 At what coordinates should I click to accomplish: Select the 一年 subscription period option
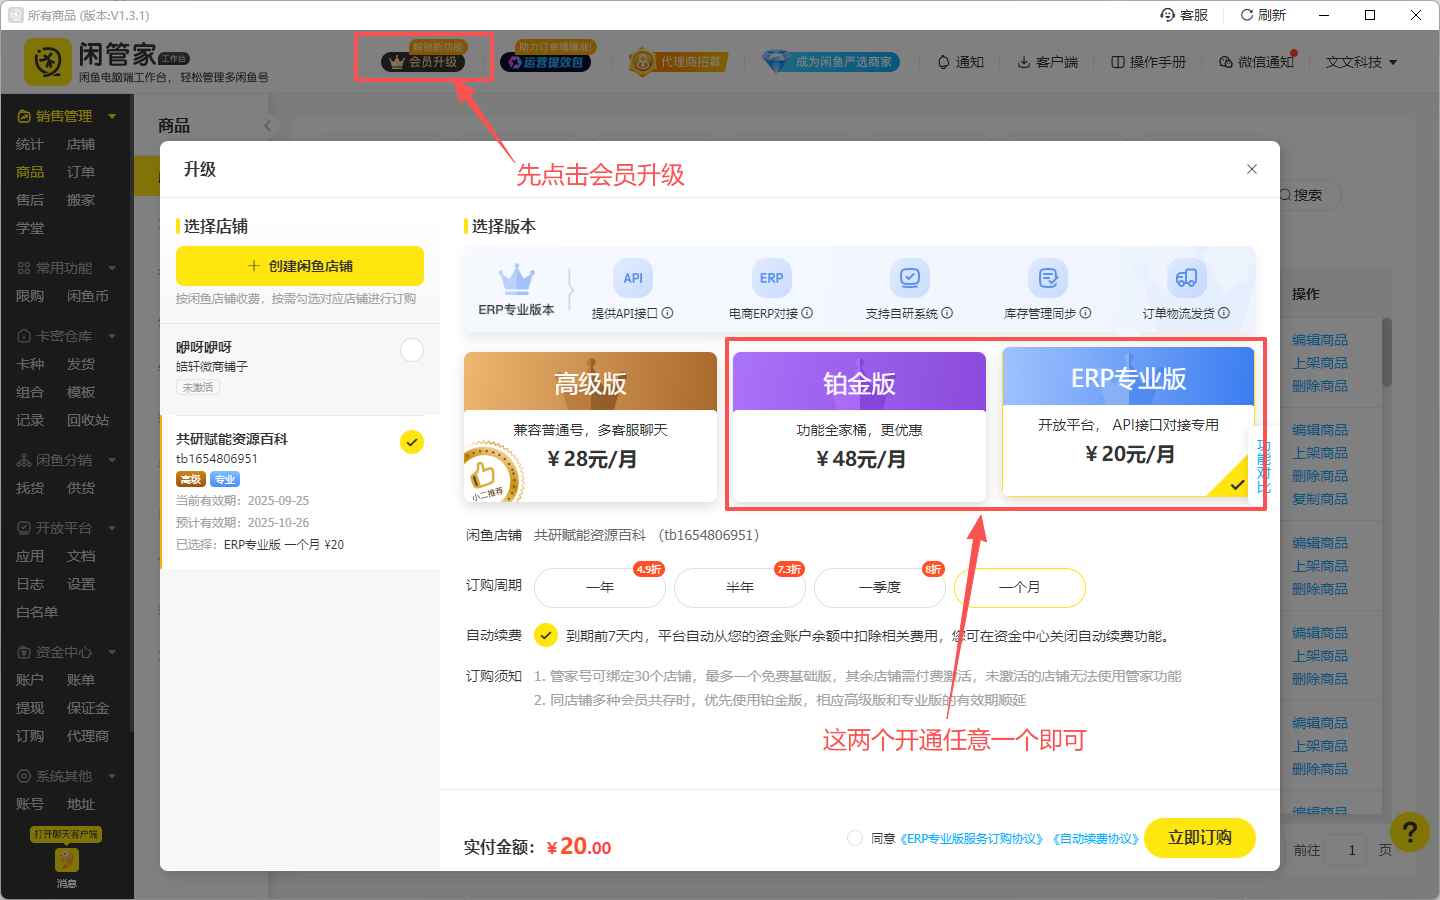click(599, 588)
